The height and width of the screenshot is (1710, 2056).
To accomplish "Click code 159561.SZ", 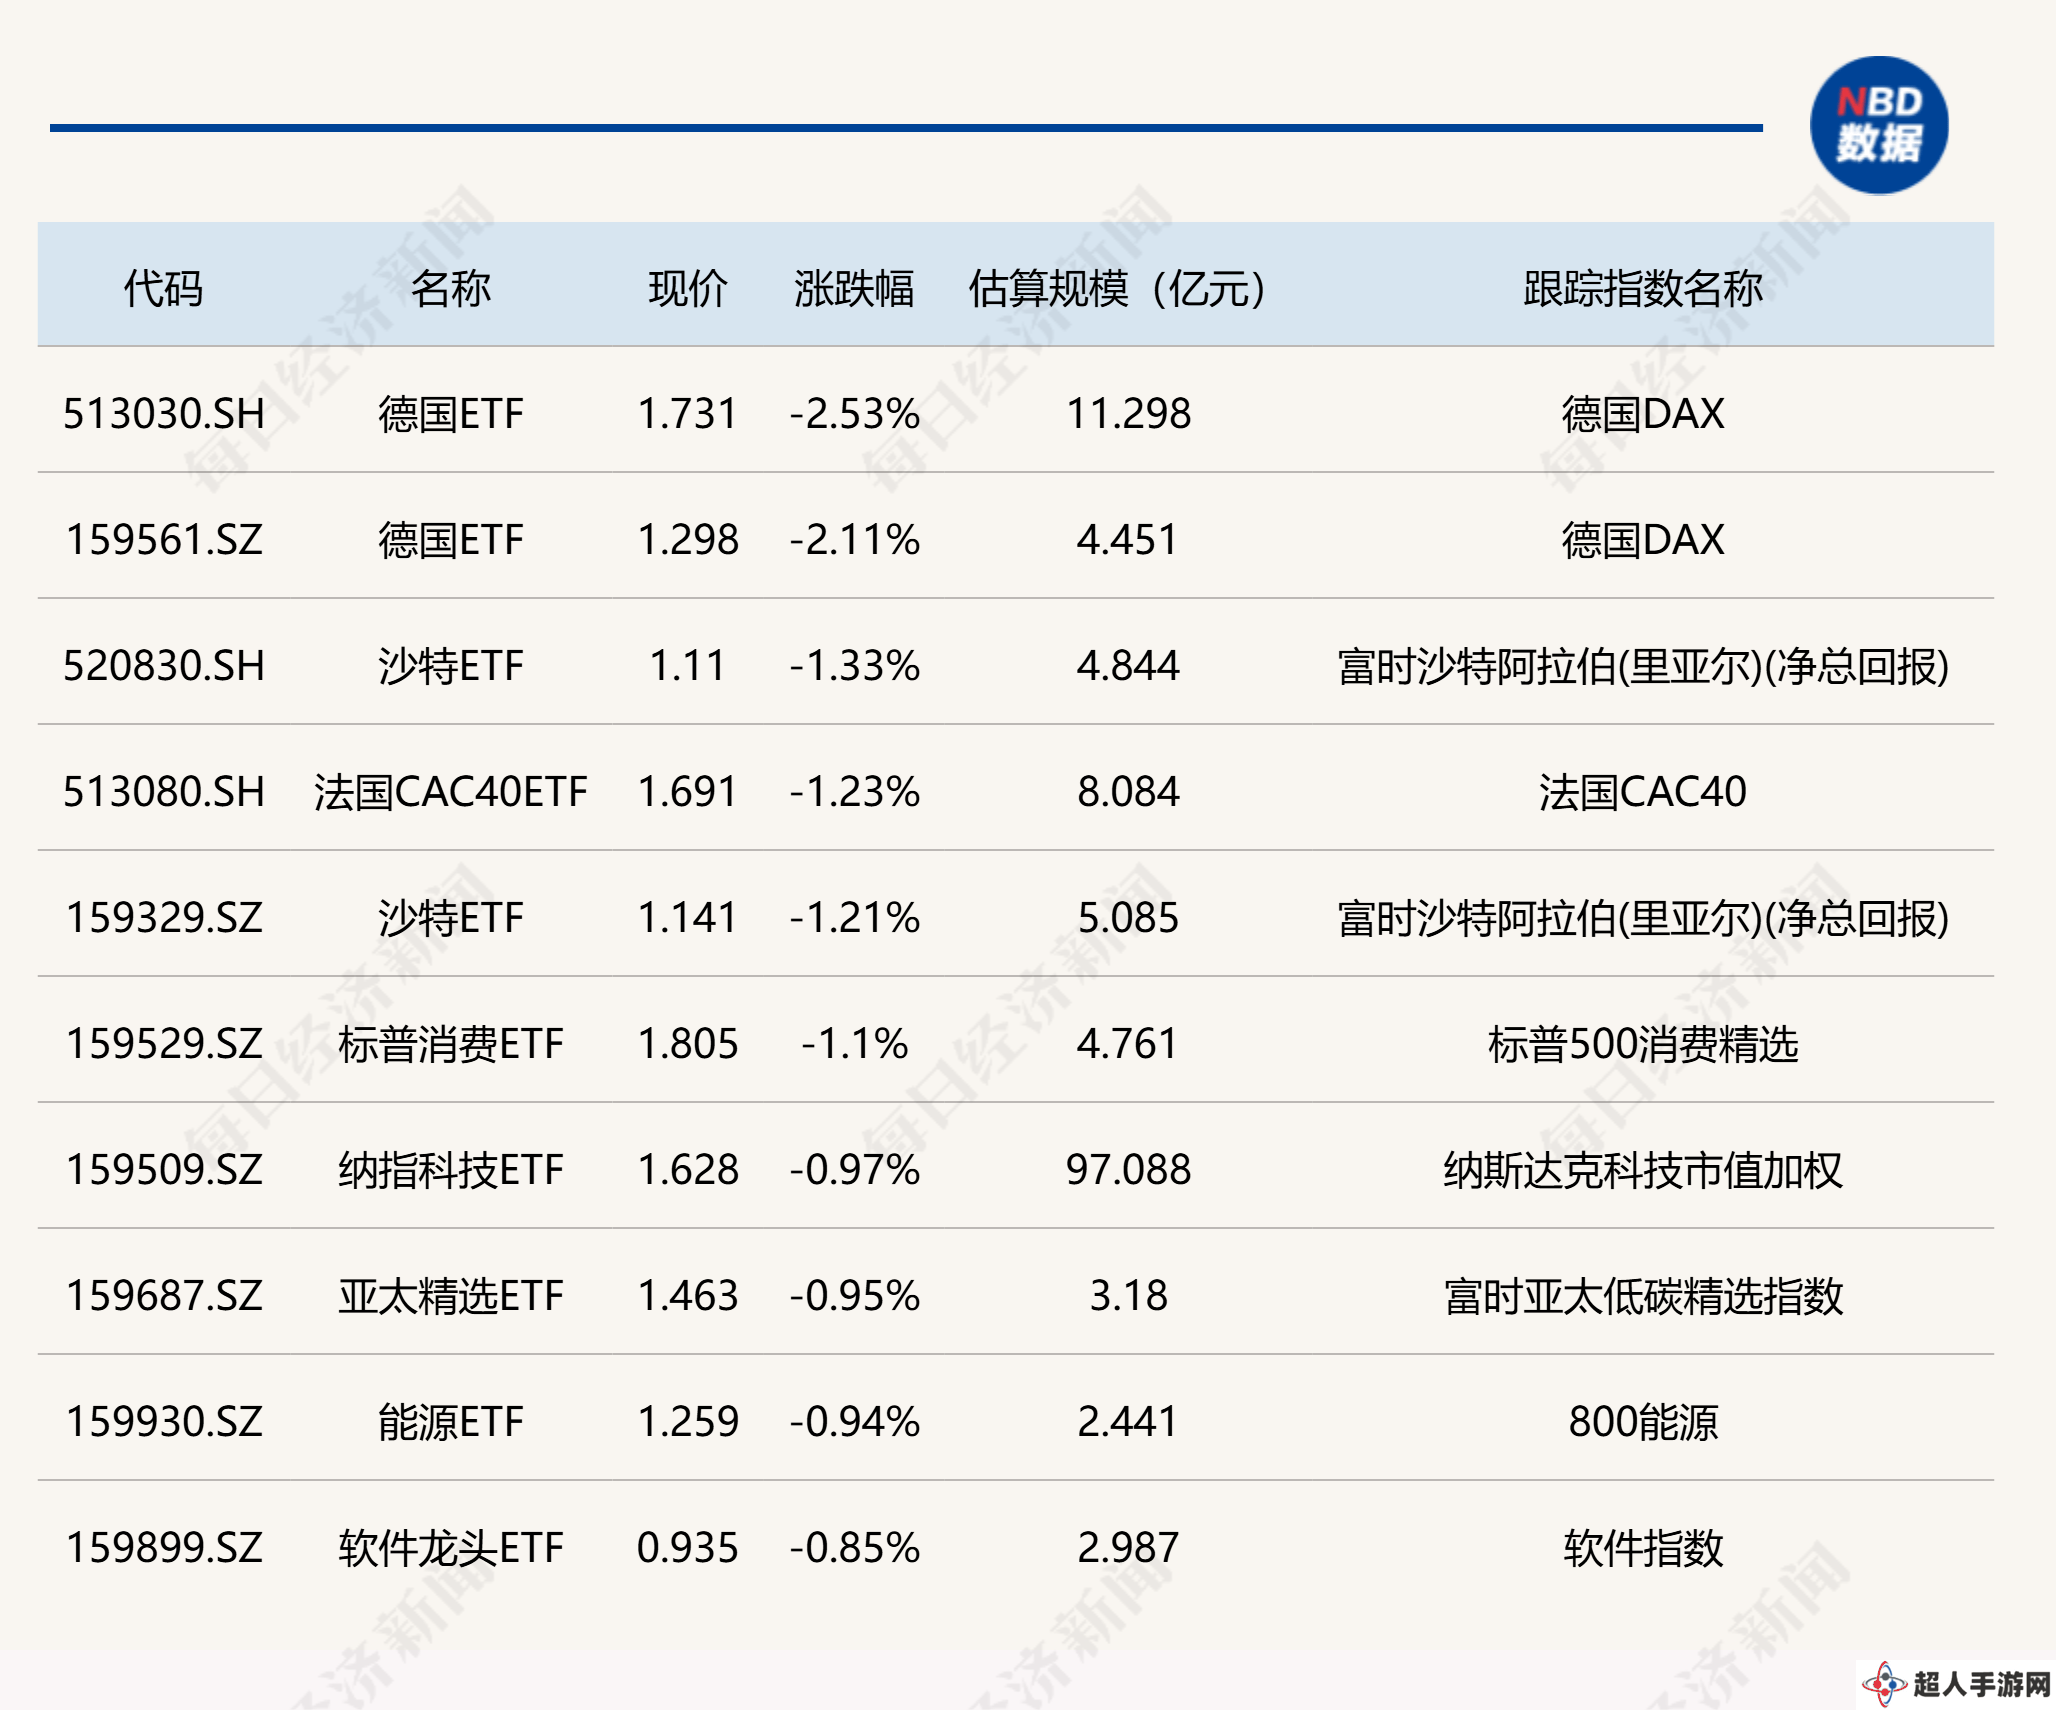I will click(x=164, y=539).
